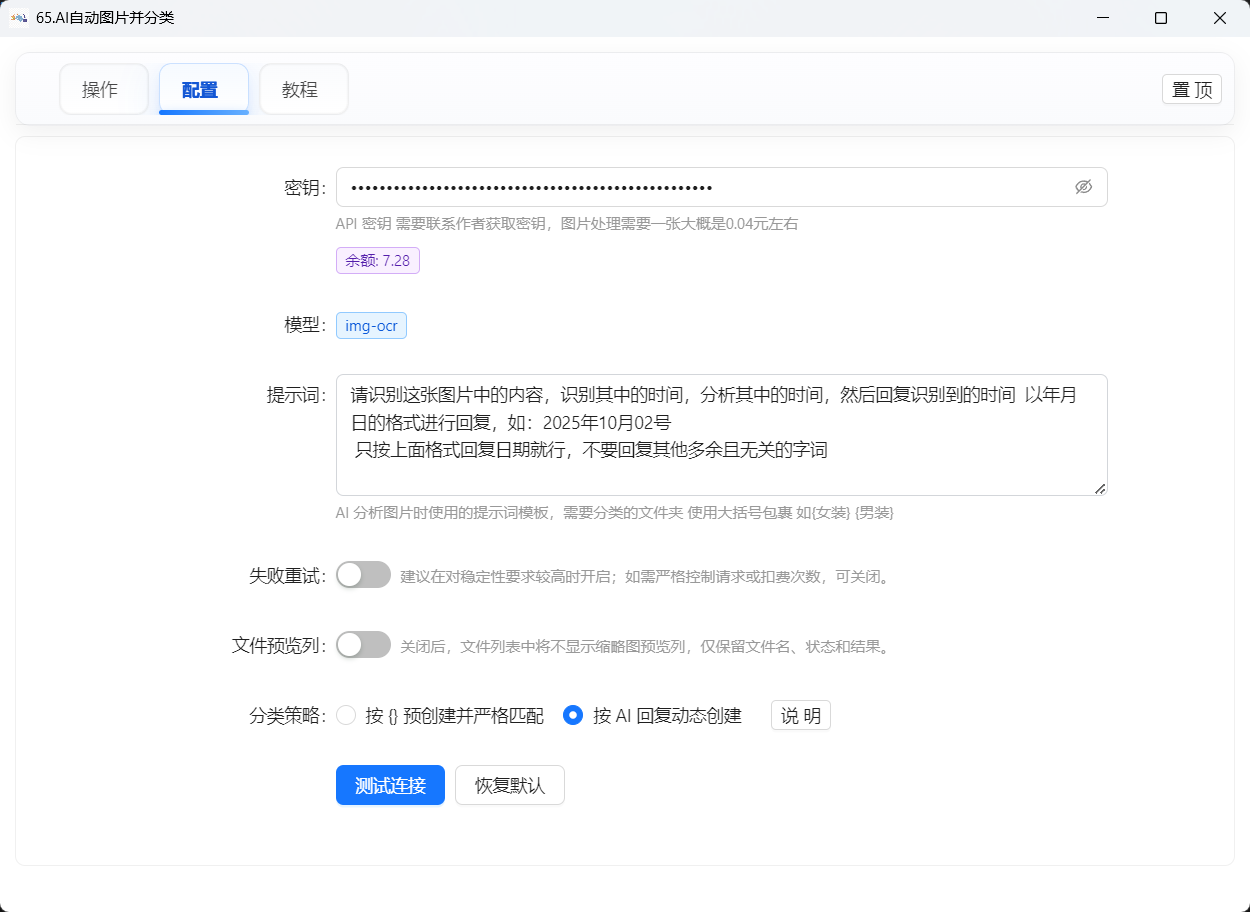Open the 说明 explanation button
This screenshot has width=1250, height=912.
[800, 715]
